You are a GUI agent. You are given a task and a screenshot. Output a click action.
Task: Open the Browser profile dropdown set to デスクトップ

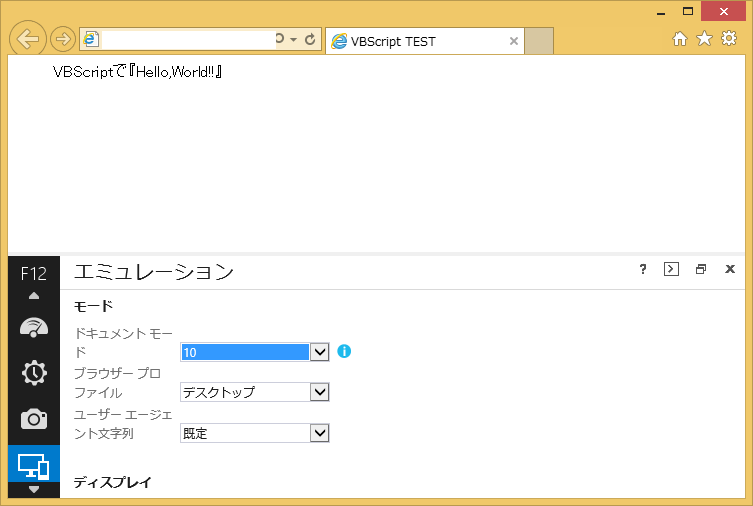[x=255, y=392]
